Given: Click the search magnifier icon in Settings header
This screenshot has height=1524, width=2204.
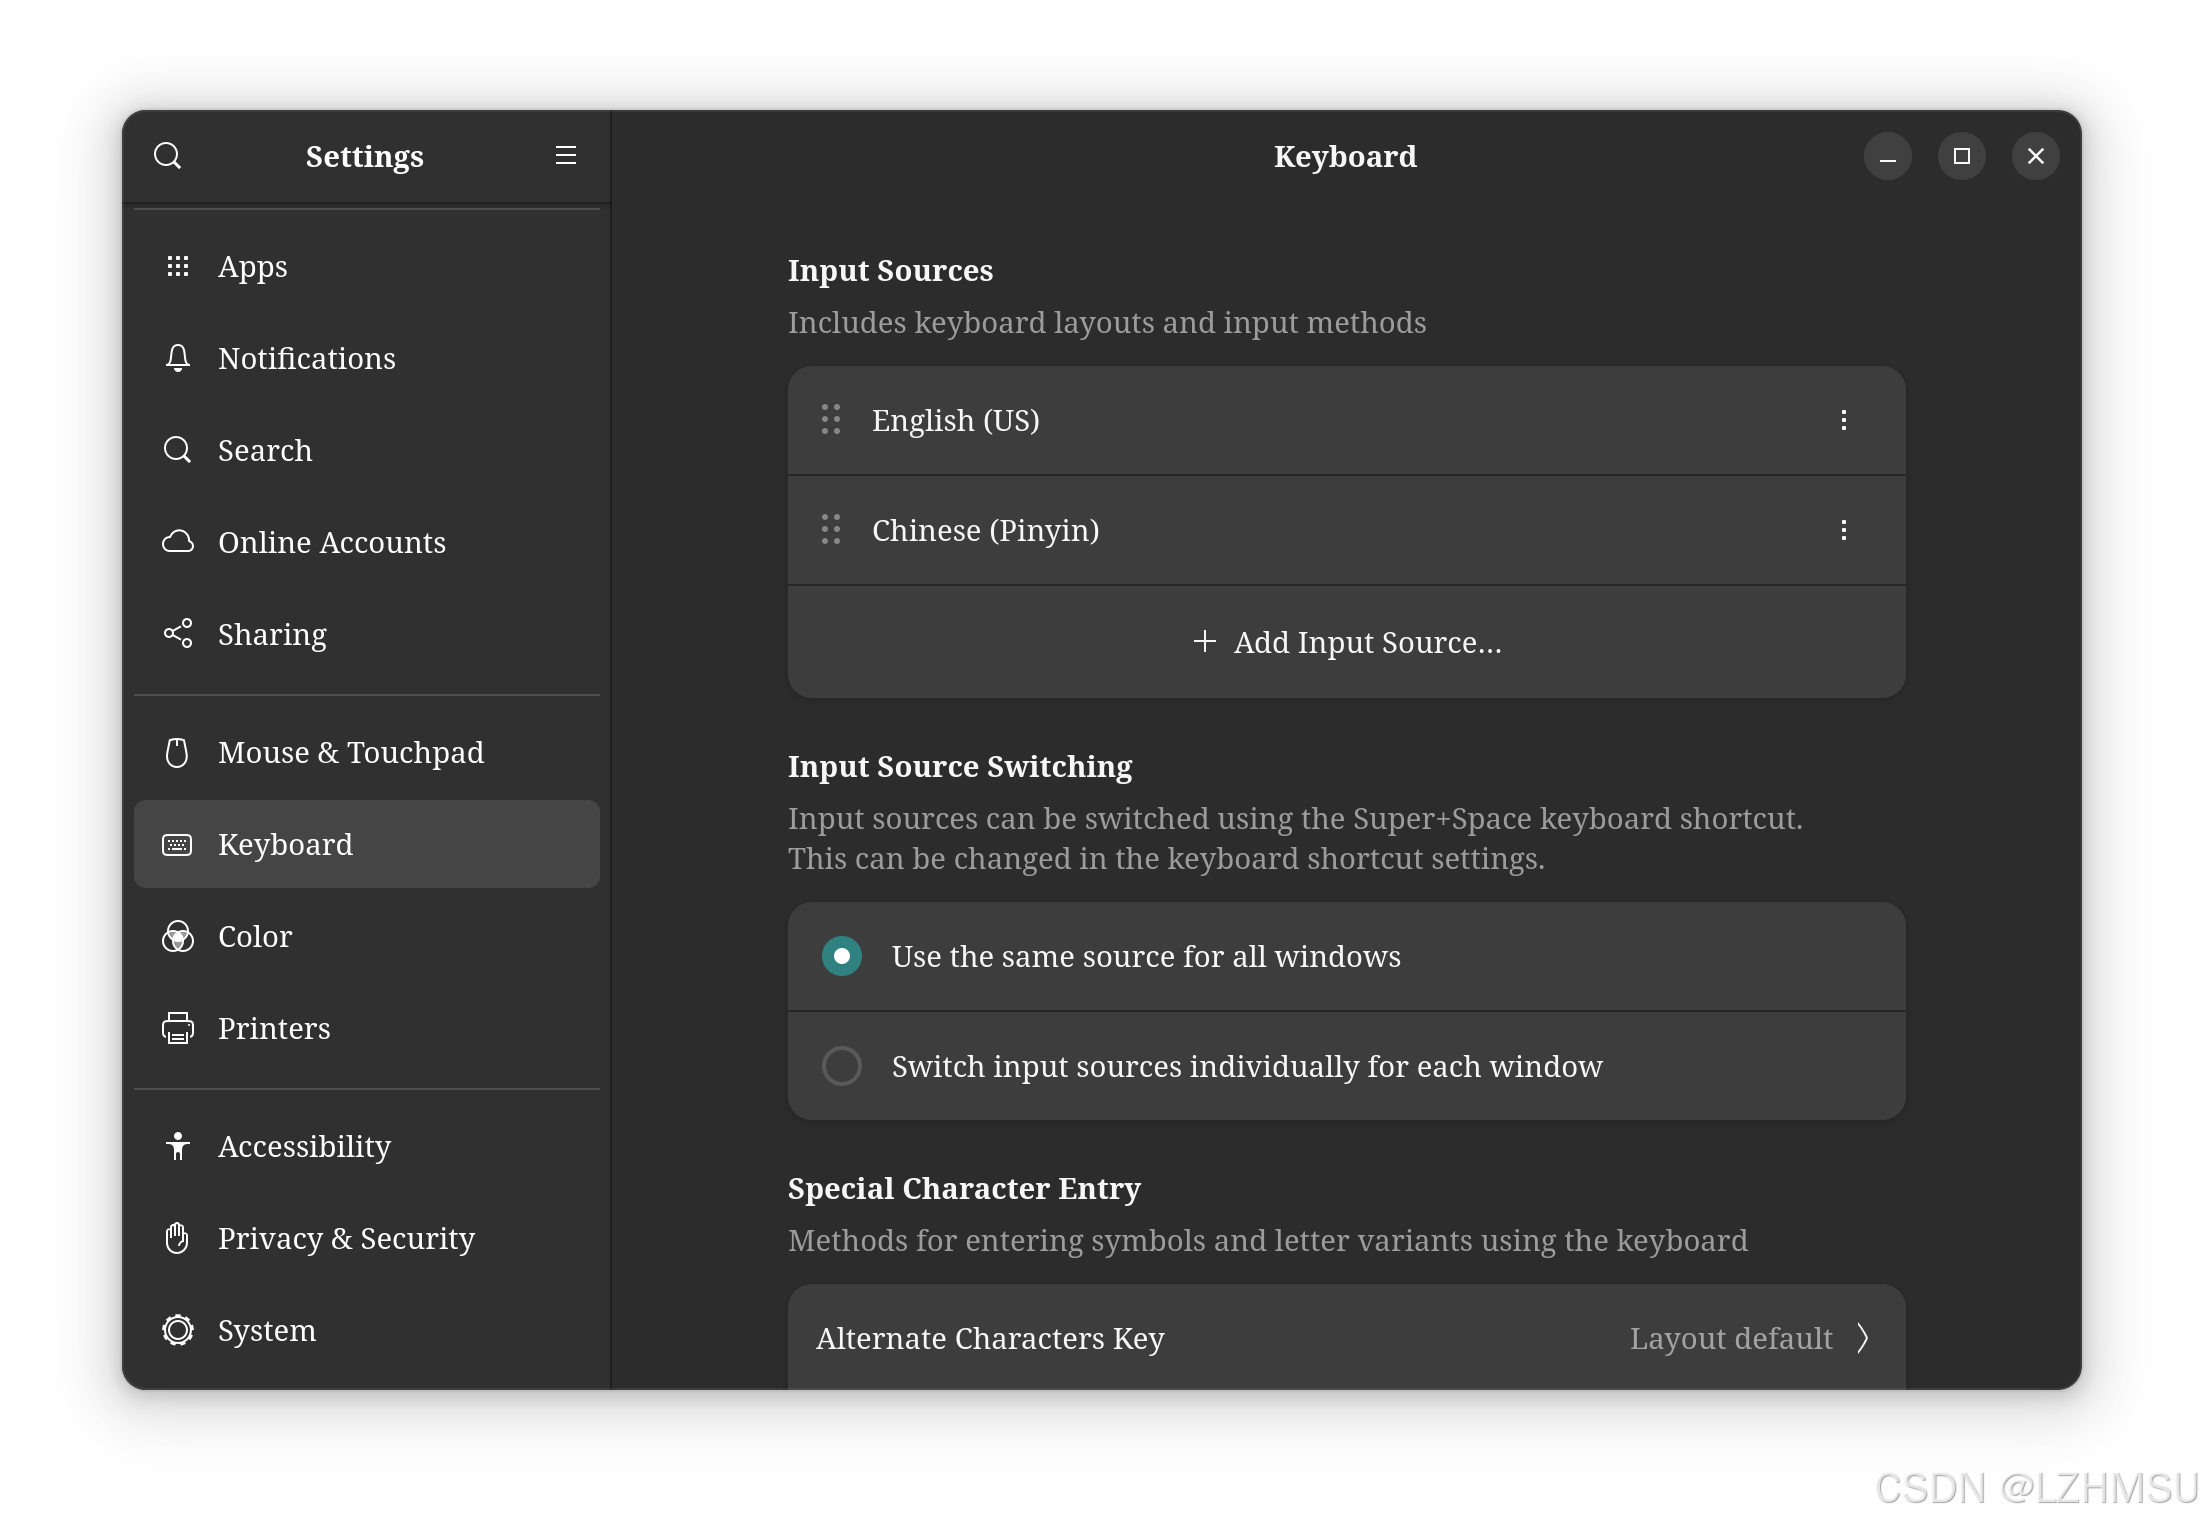Looking at the screenshot, I should [167, 156].
